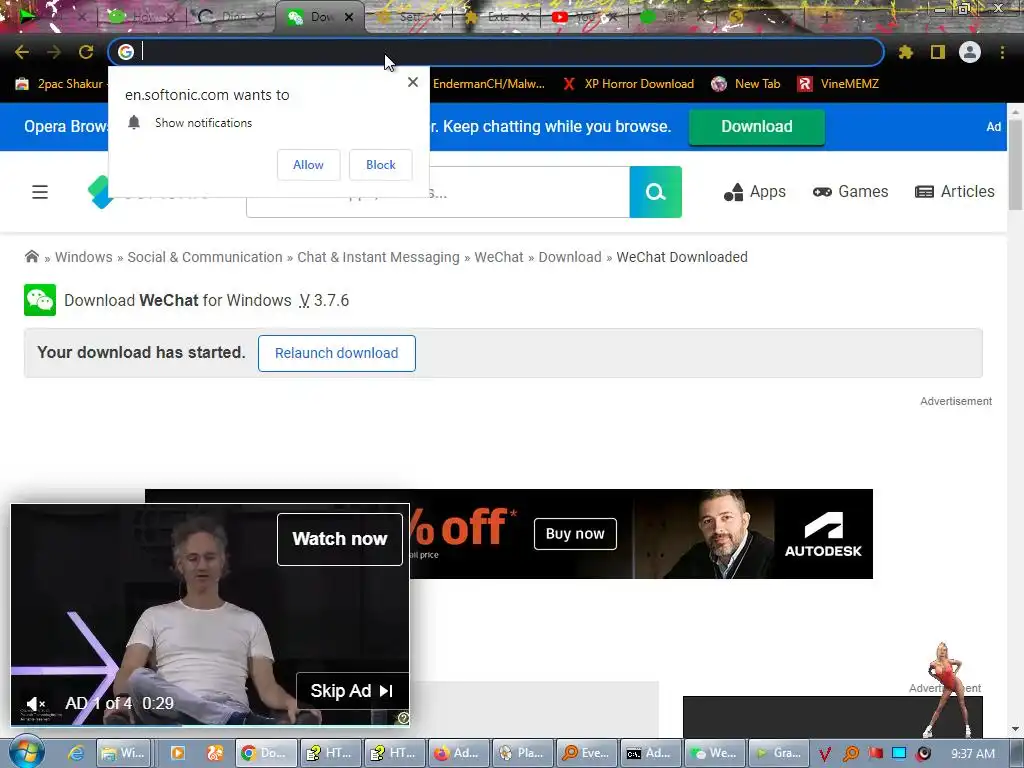Open Download breadcrumb link
Viewport: 1024px width, 768px height.
click(570, 257)
